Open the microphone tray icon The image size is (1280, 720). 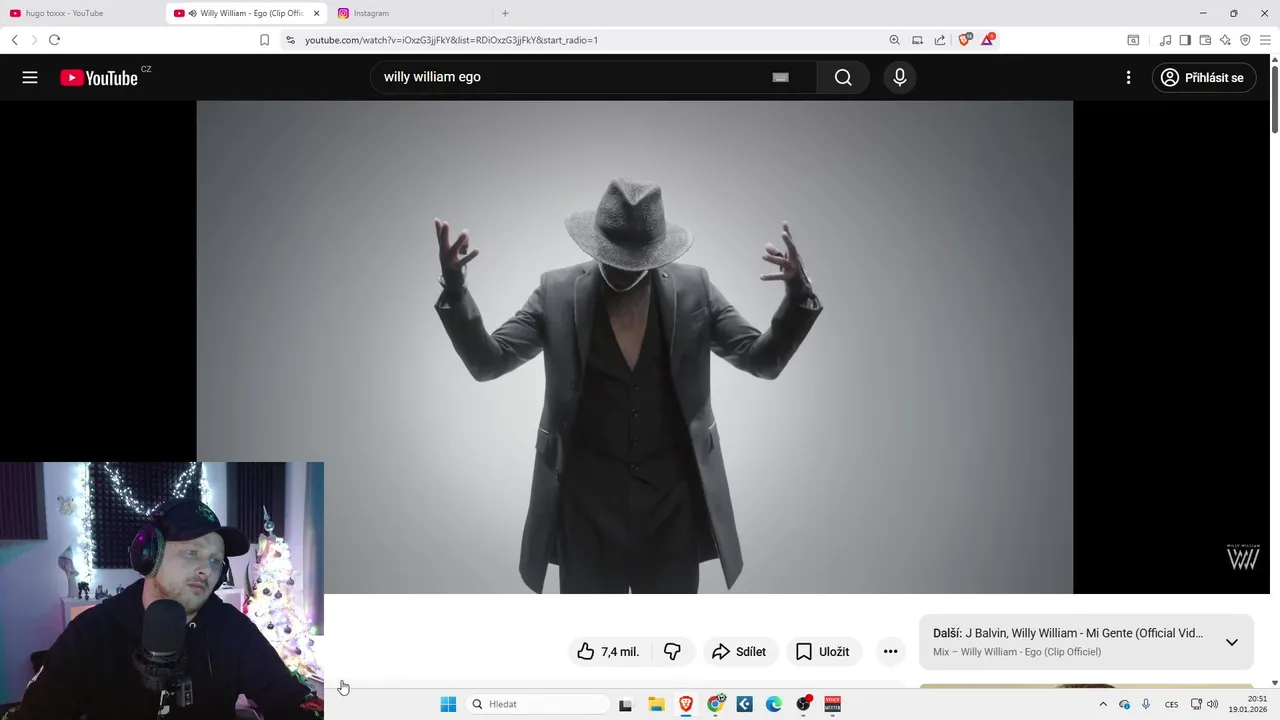(1146, 704)
